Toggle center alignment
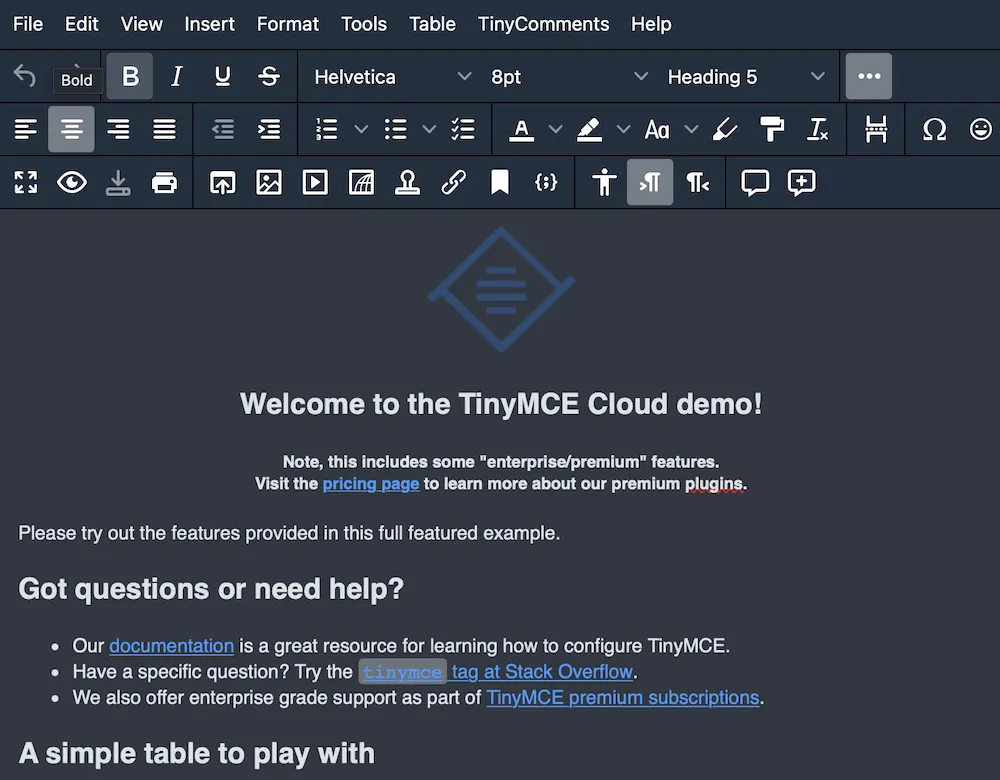This screenshot has height=780, width=1000. (x=71, y=129)
